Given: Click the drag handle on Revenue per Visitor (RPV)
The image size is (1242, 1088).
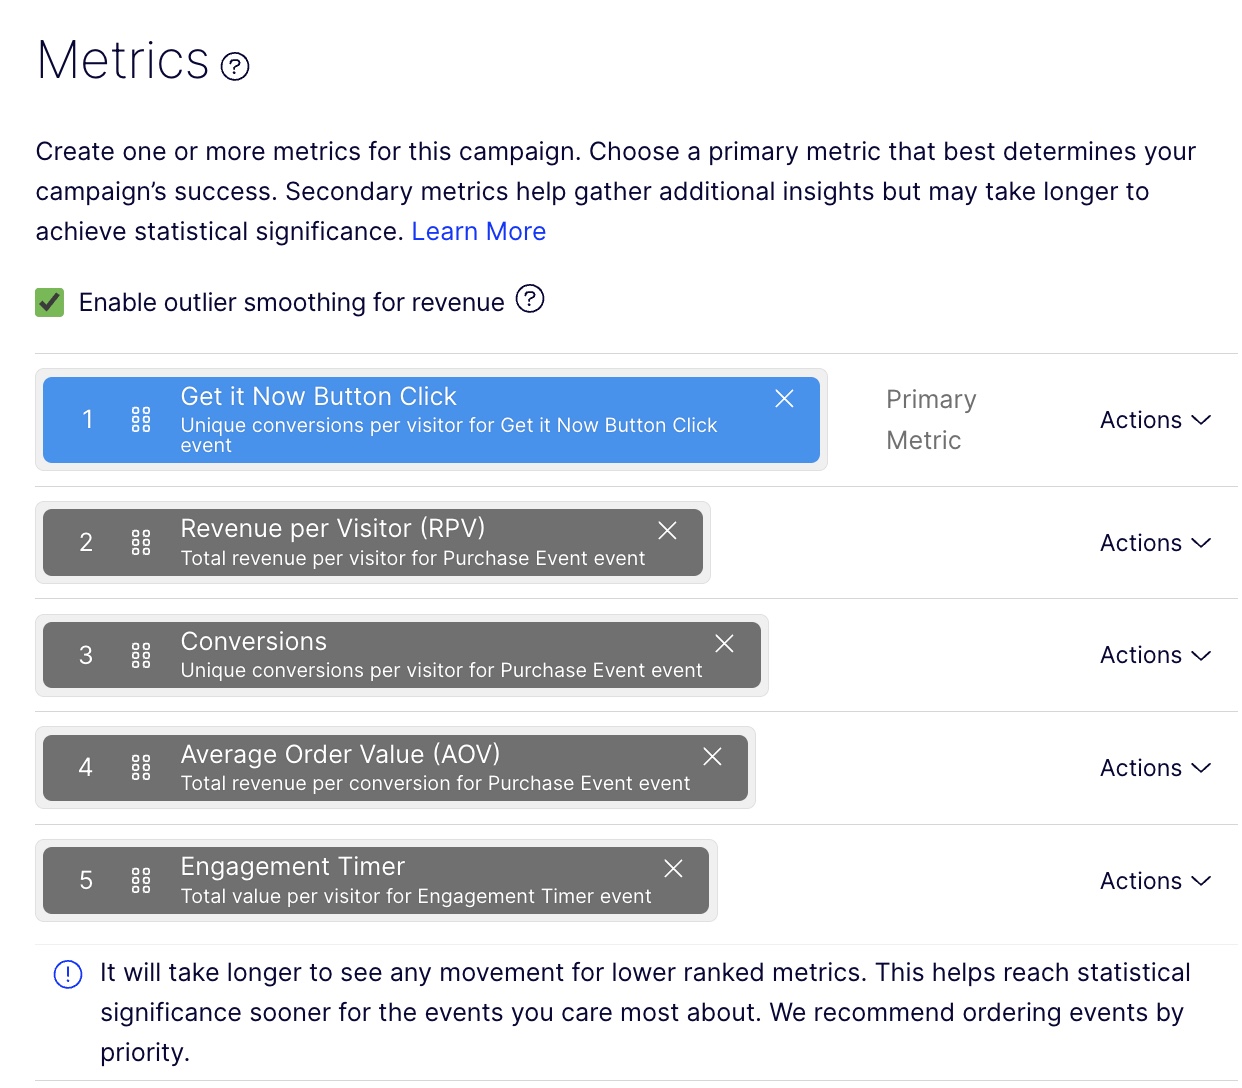Looking at the screenshot, I should 141,542.
